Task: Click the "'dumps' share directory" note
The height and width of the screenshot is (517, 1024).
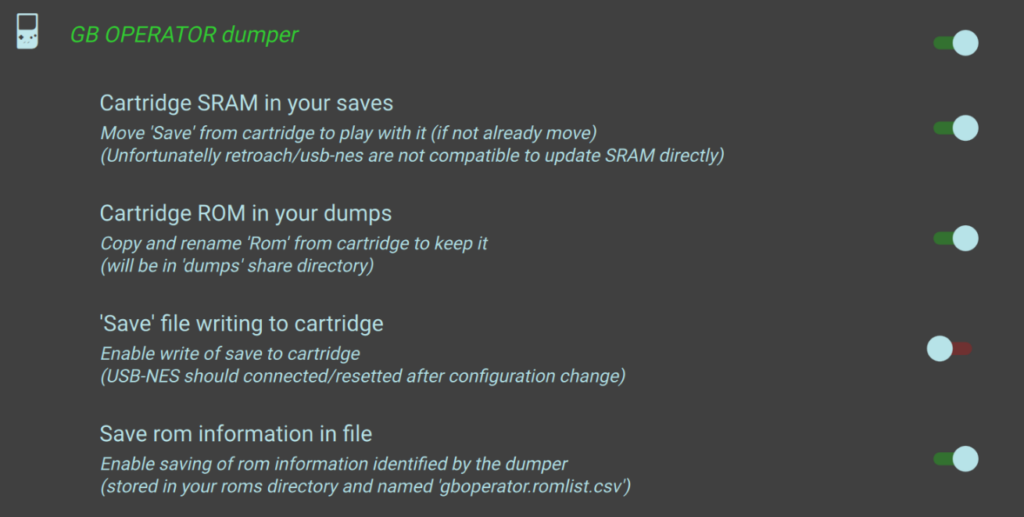Action: point(238,266)
